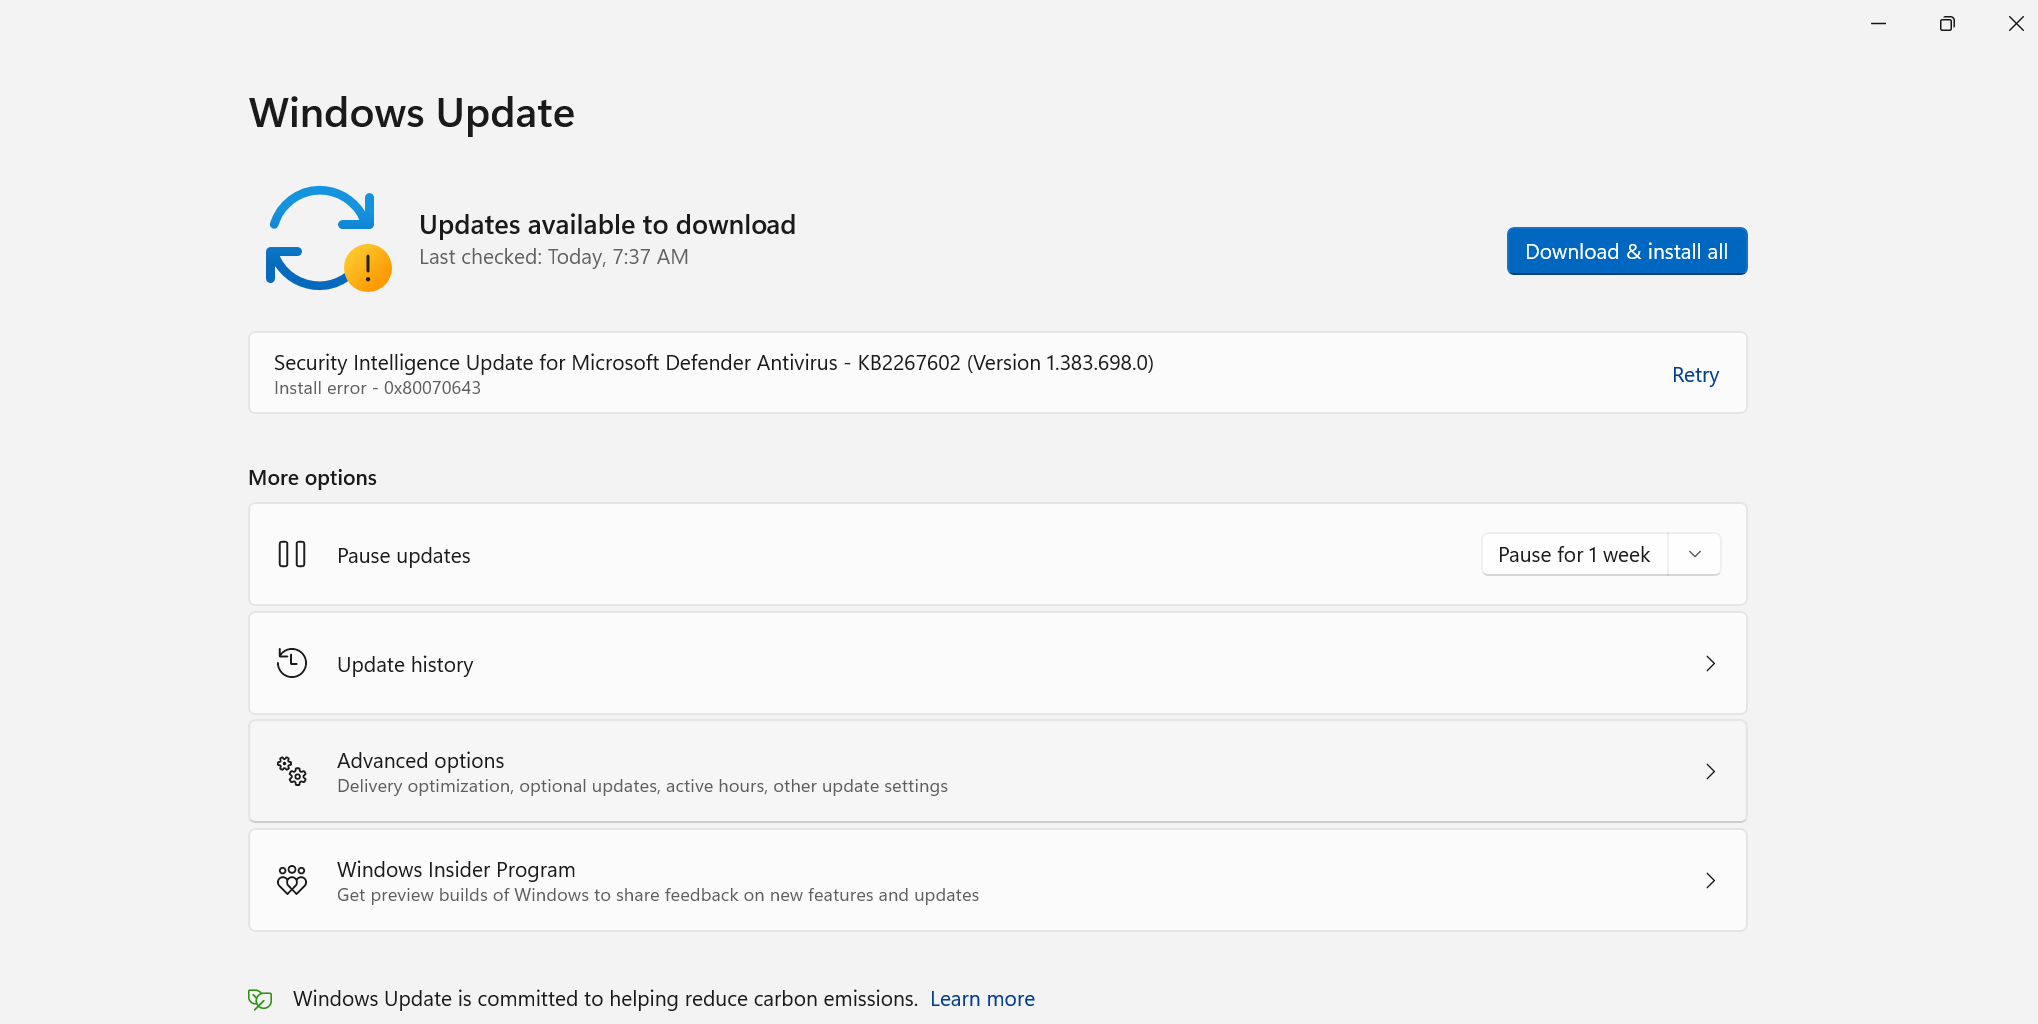This screenshot has height=1024, width=2038.
Task: Click the restore window icon in title bar
Action: pos(1946,23)
